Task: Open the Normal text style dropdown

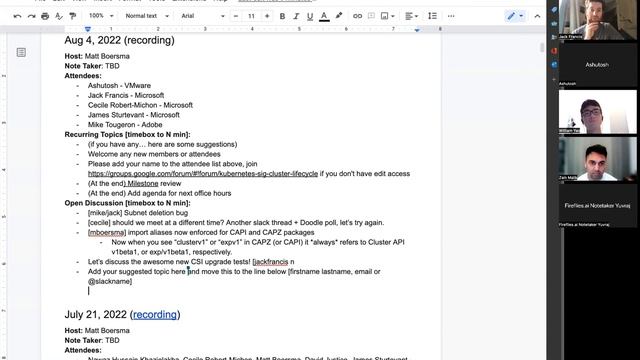Action: 147,16
